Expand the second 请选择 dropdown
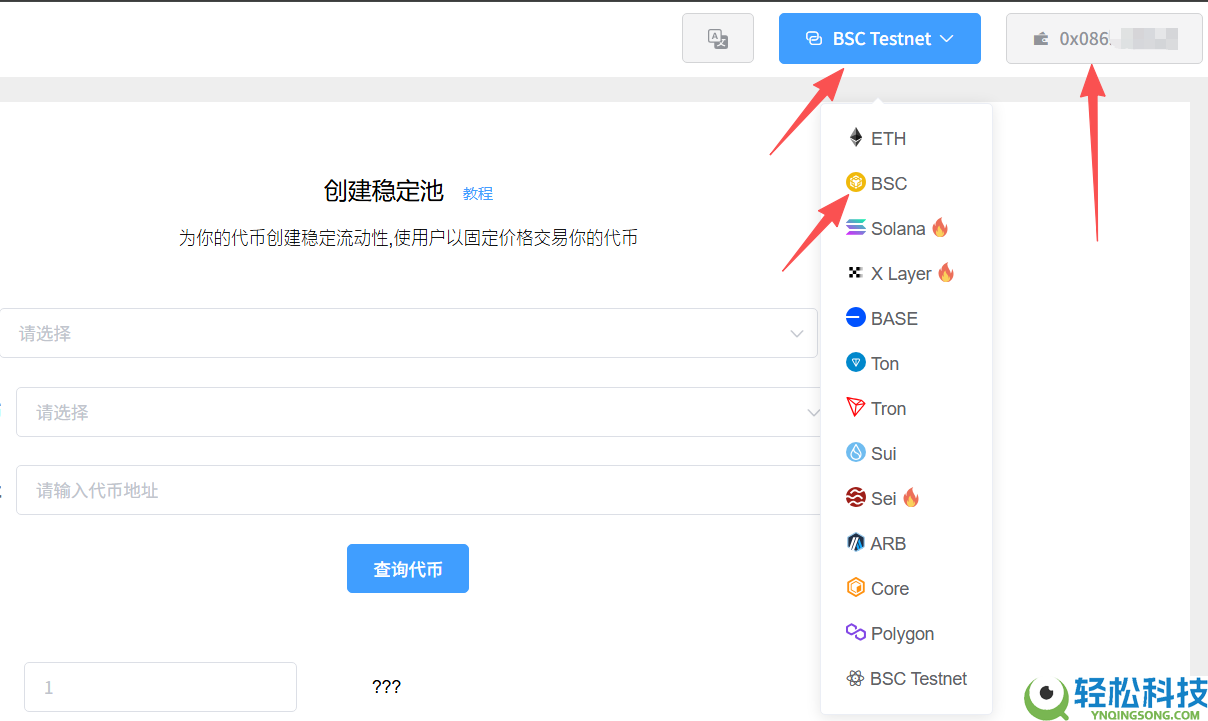This screenshot has width=1208, height=721. (x=418, y=412)
